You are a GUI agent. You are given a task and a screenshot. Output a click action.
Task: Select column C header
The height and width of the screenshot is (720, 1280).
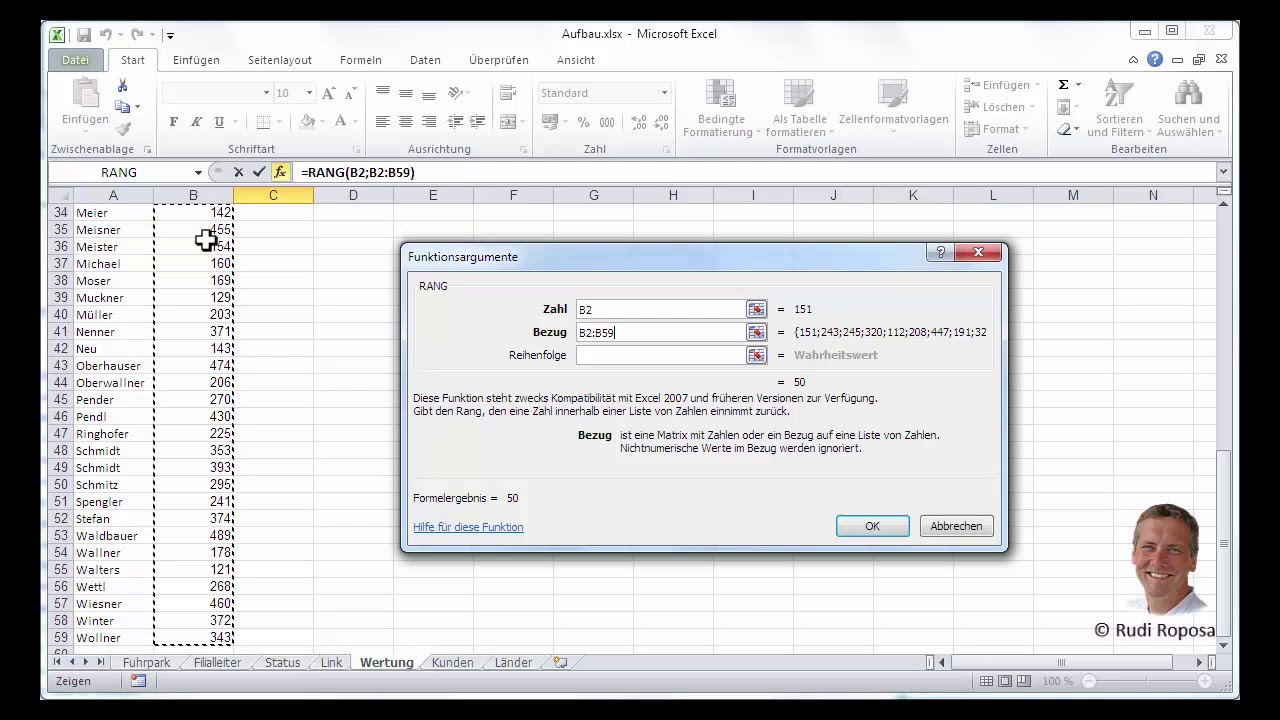pyautogui.click(x=273, y=195)
